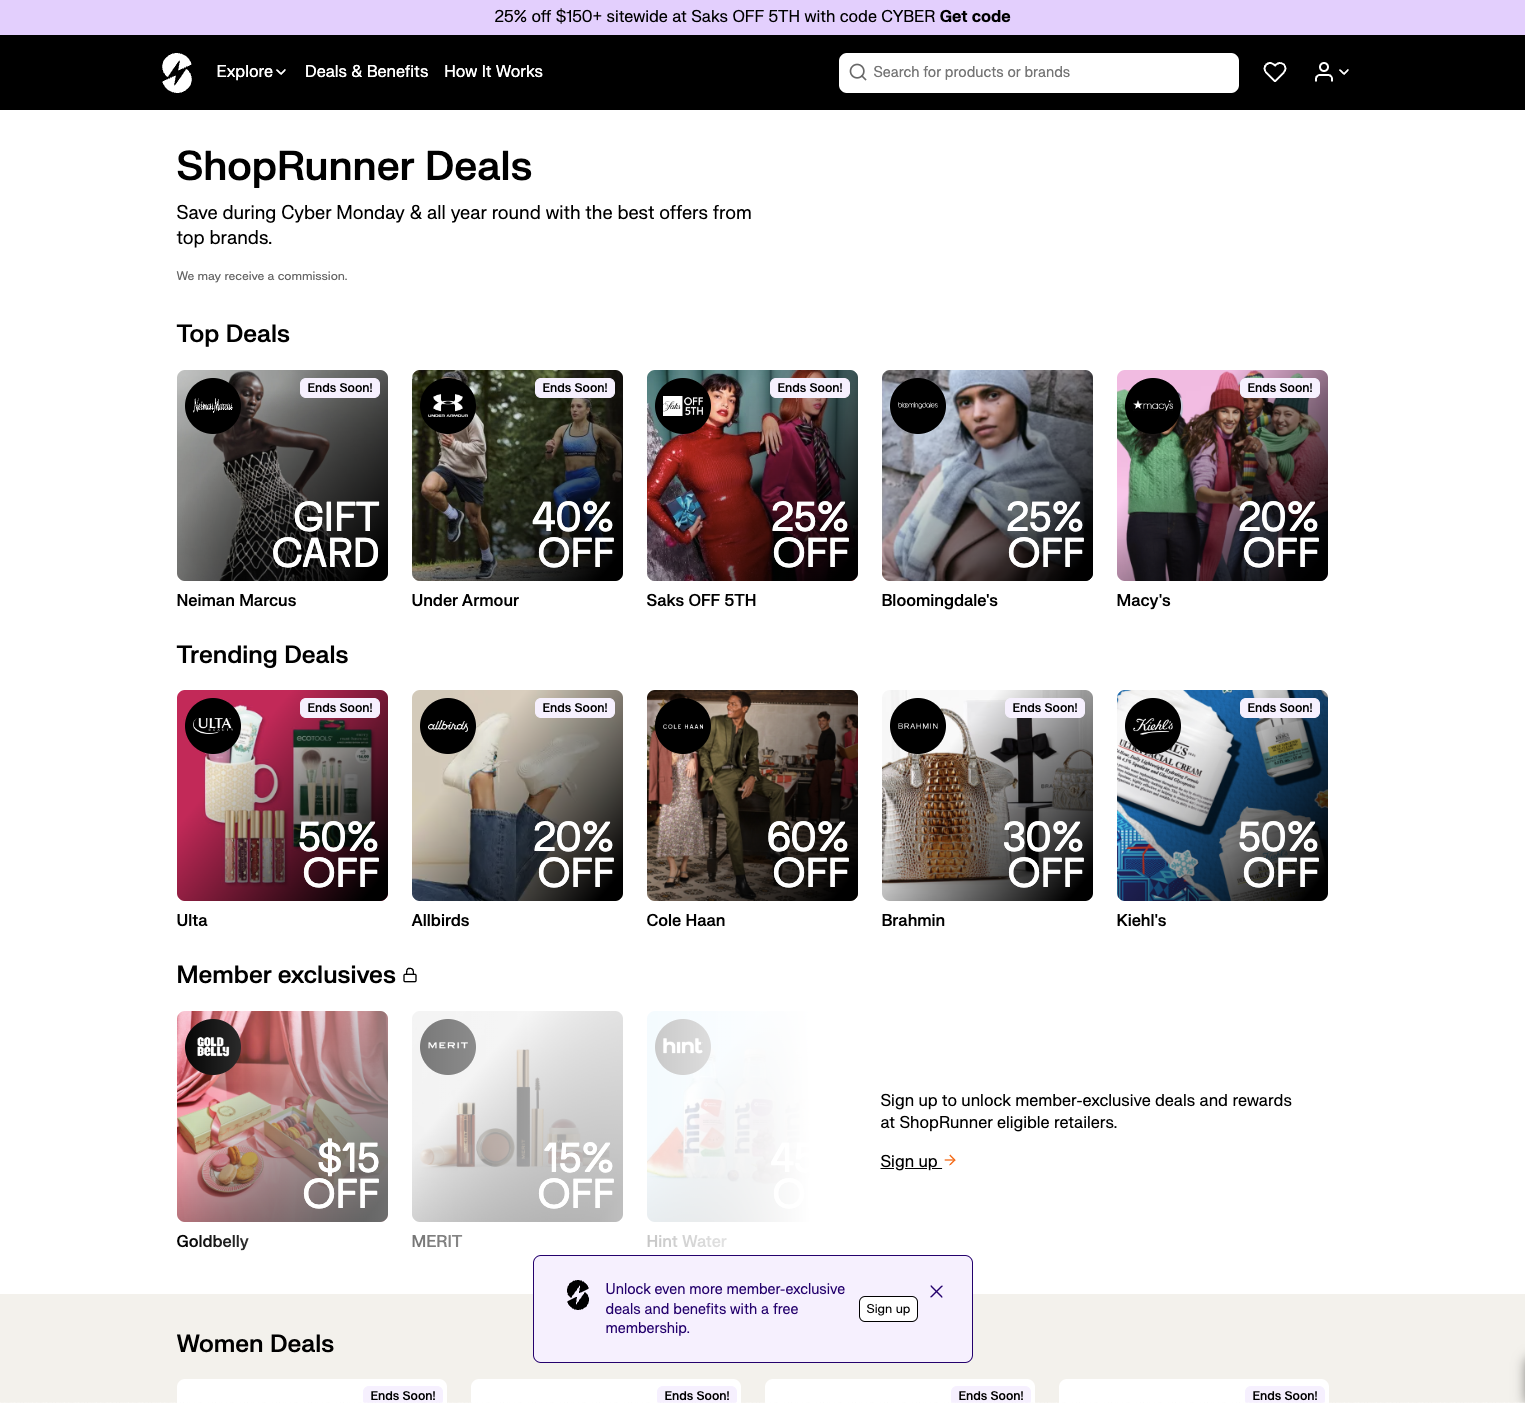Image resolution: width=1525 pixels, height=1403 pixels.
Task: Close the membership popup with X
Action: [936, 1292]
